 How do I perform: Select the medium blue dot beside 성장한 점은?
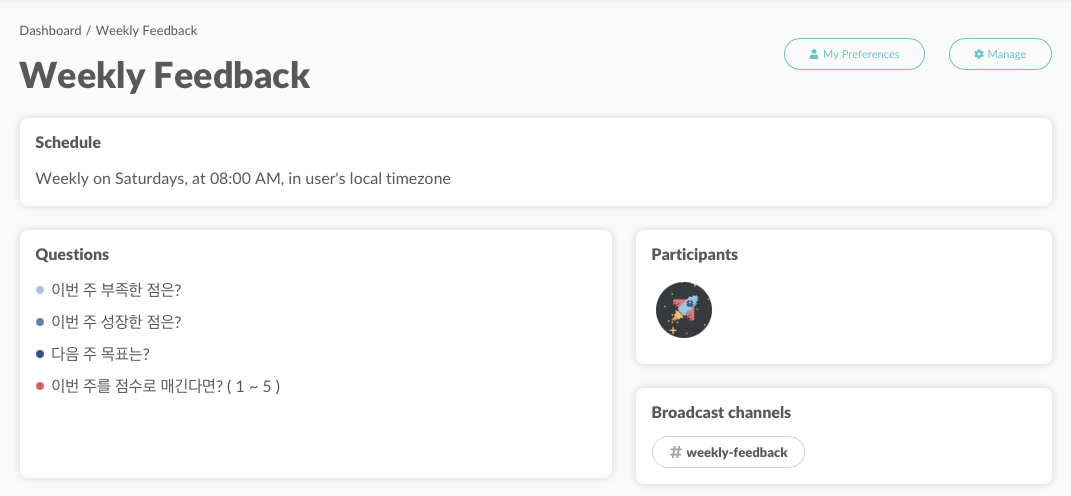pos(40,322)
